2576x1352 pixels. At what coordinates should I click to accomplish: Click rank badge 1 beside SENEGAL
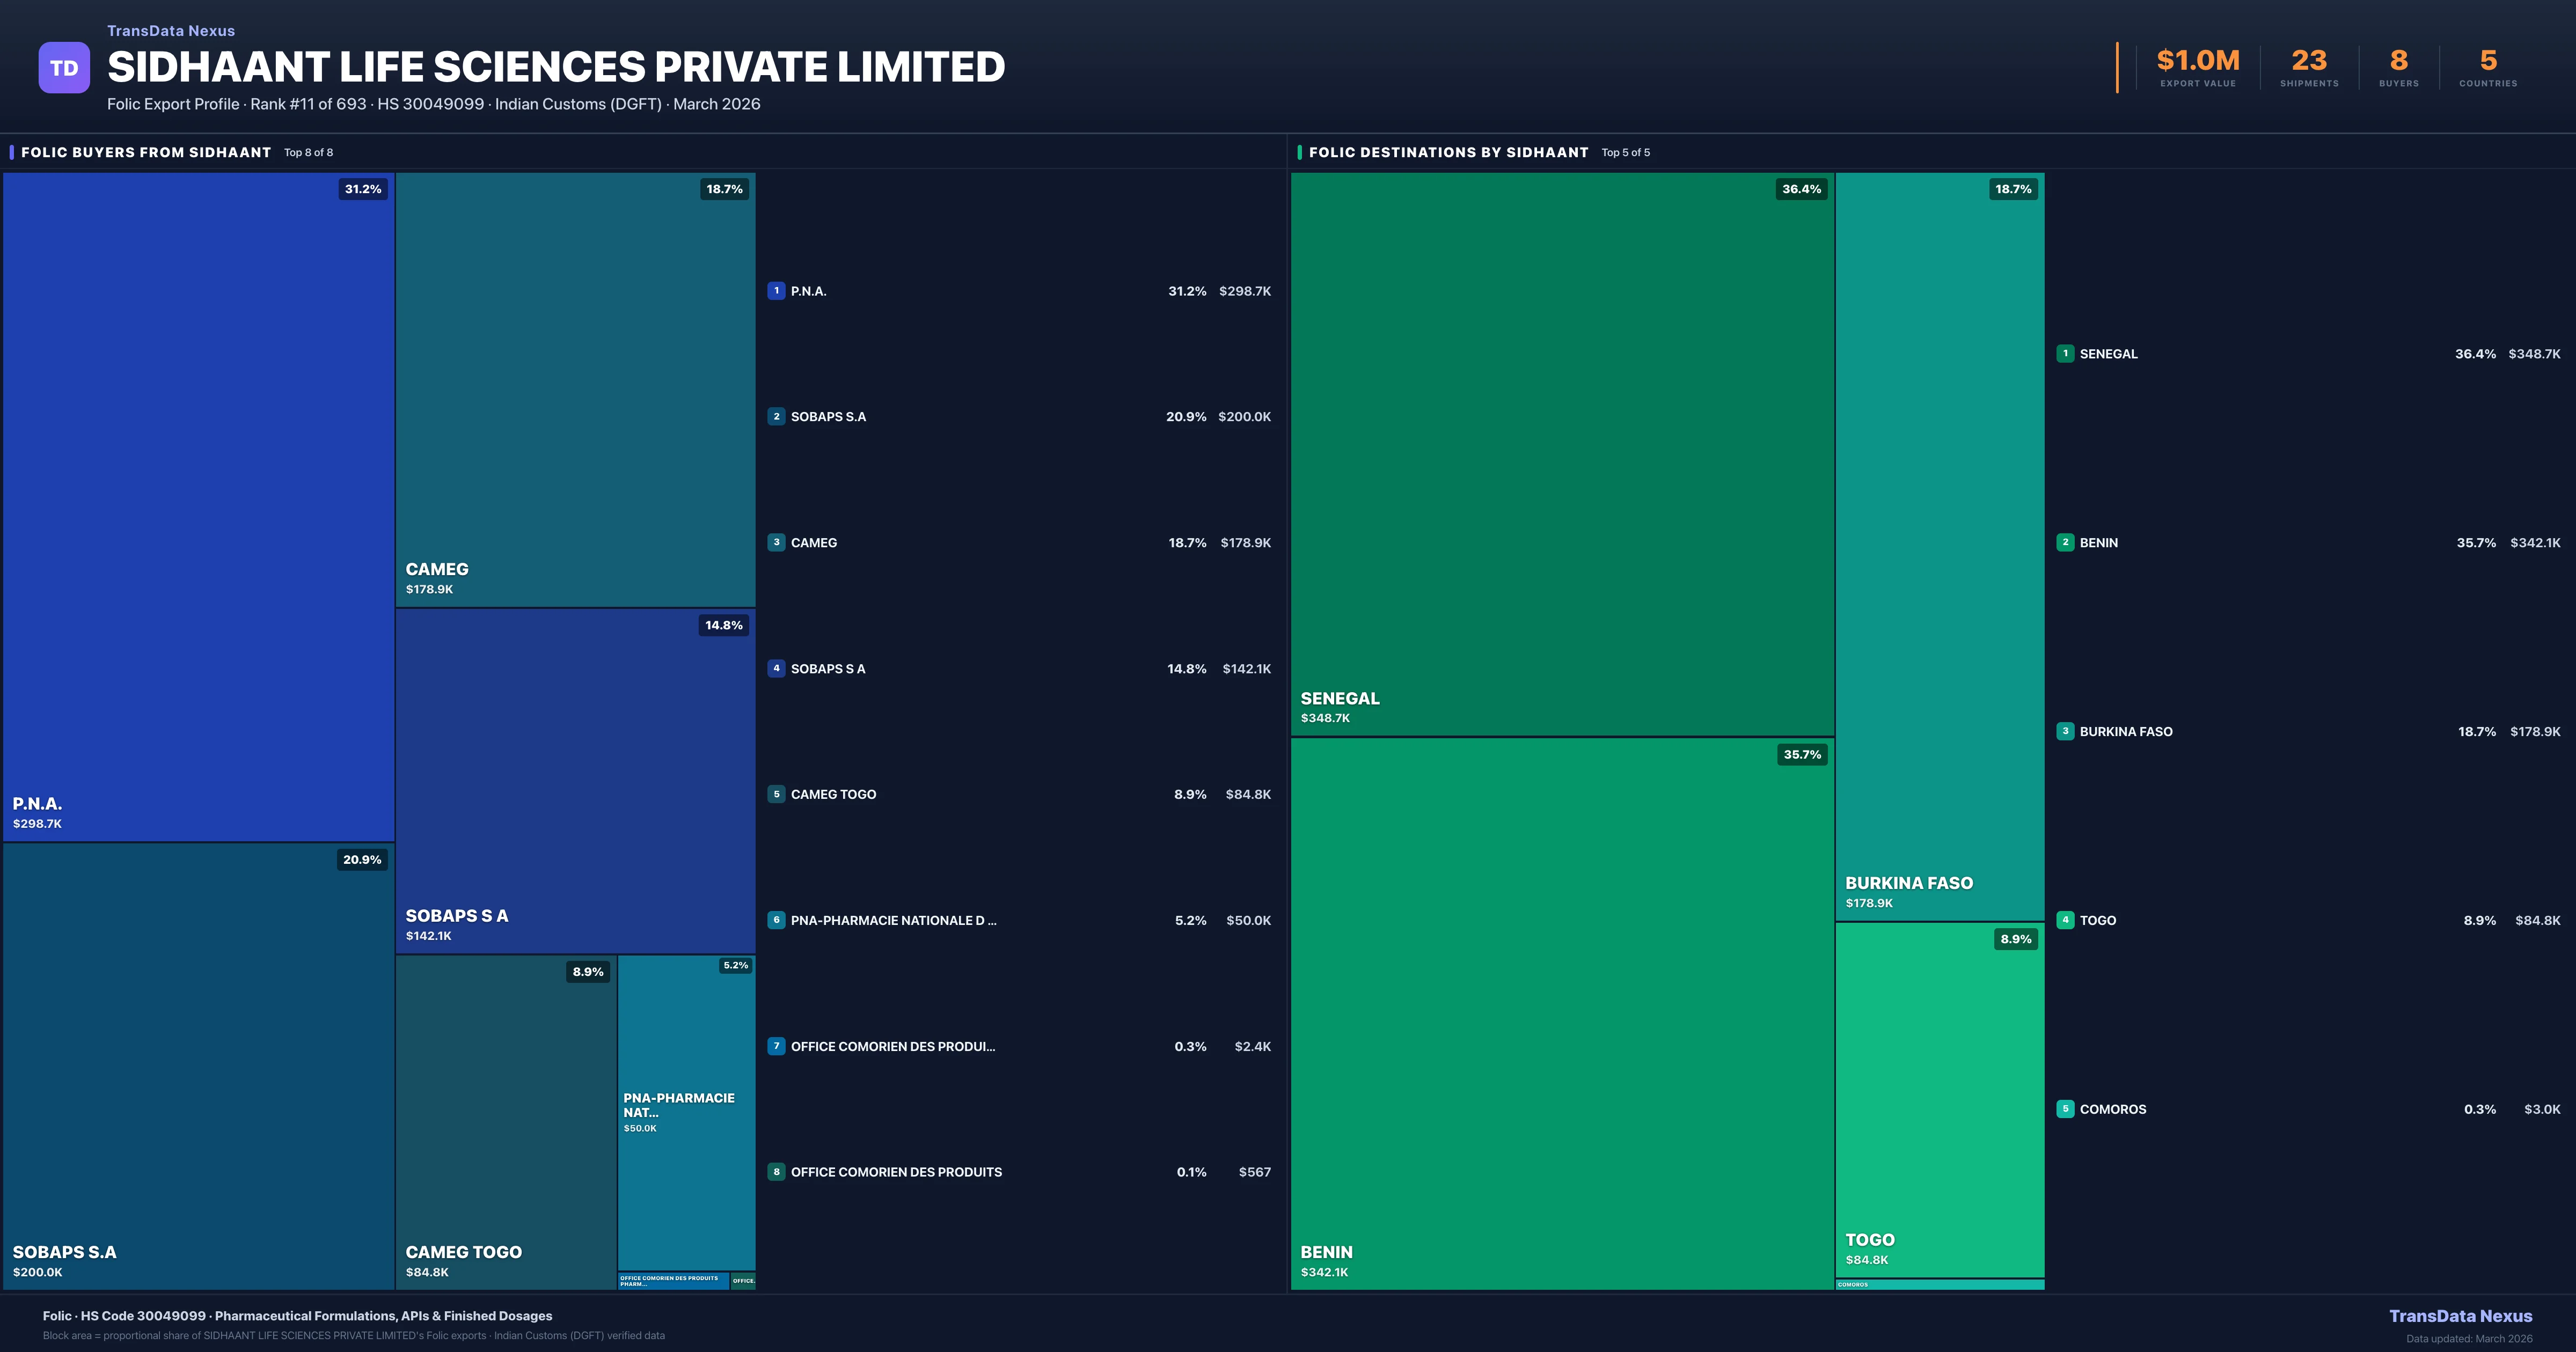(2065, 353)
